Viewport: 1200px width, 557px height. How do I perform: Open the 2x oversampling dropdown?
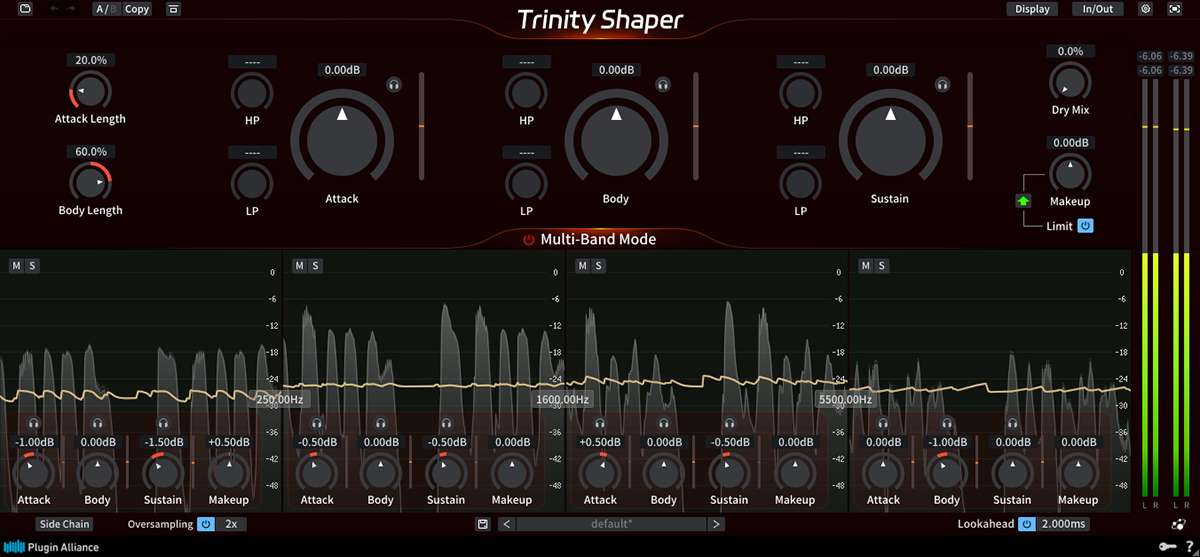231,524
